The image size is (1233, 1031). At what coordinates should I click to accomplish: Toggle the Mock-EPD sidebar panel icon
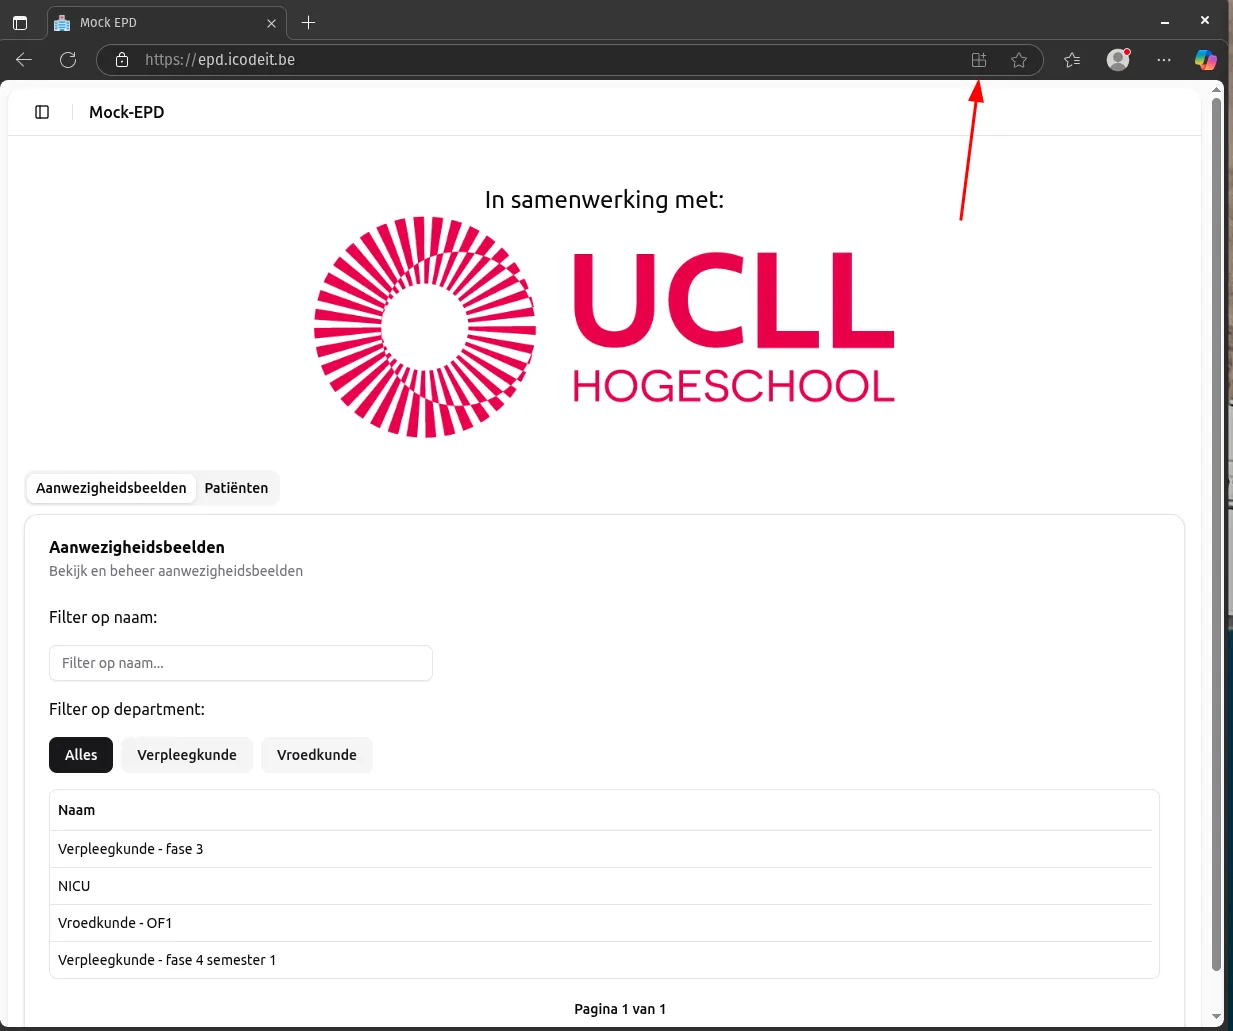pyautogui.click(x=42, y=112)
